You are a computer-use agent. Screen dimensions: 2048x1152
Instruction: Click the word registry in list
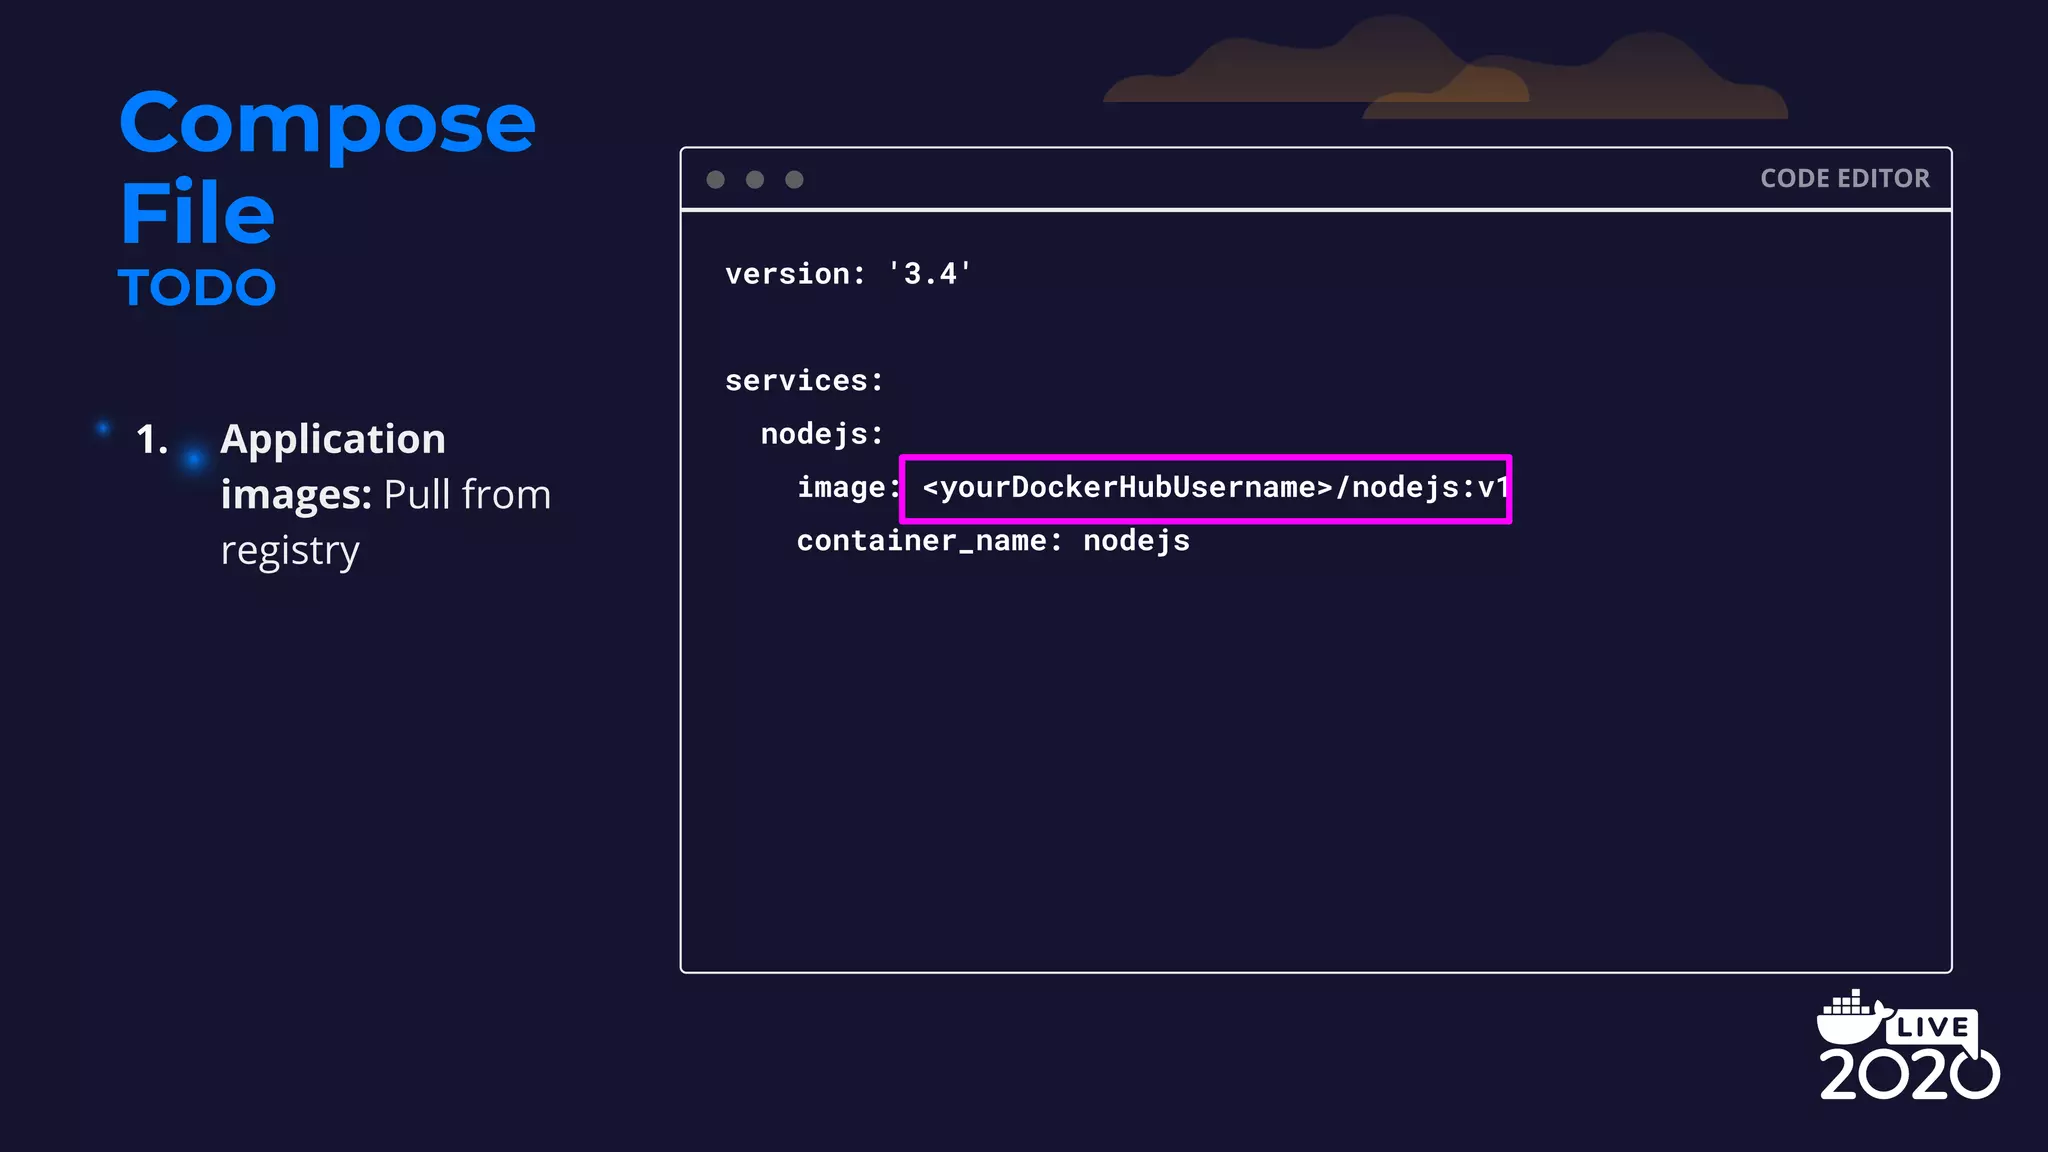pos(290,551)
